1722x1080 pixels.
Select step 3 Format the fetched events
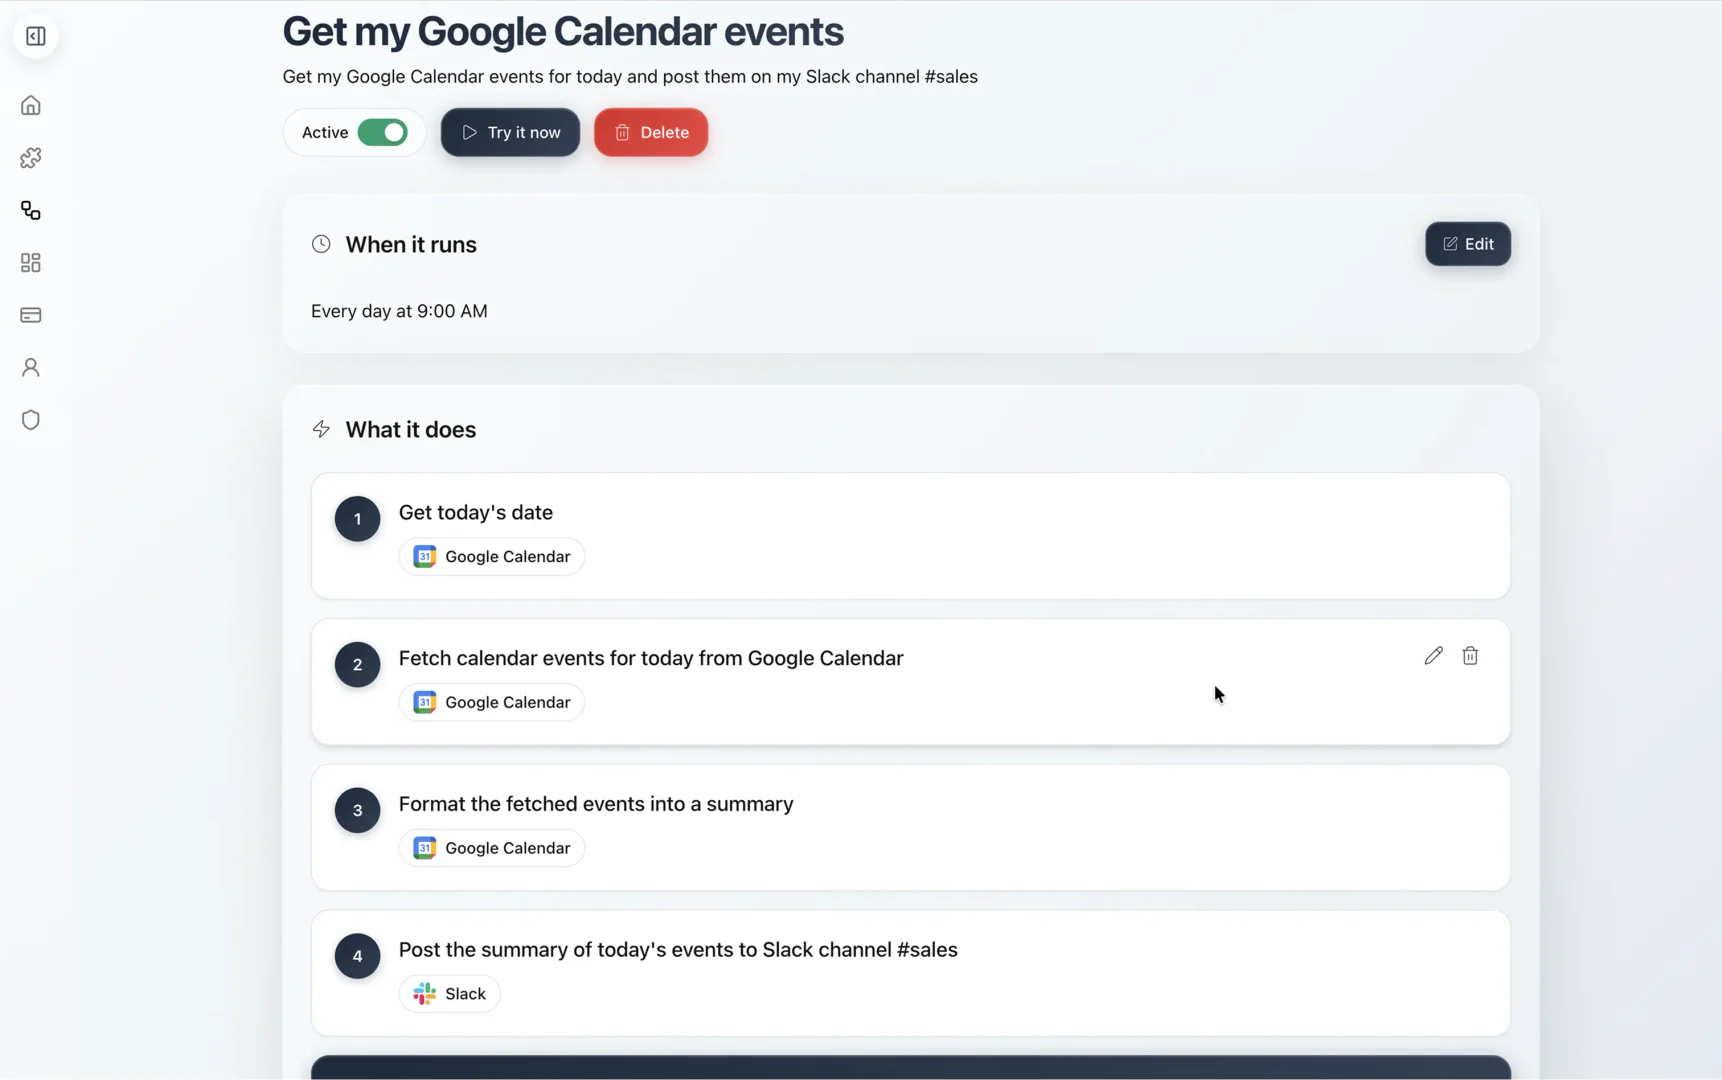[596, 804]
